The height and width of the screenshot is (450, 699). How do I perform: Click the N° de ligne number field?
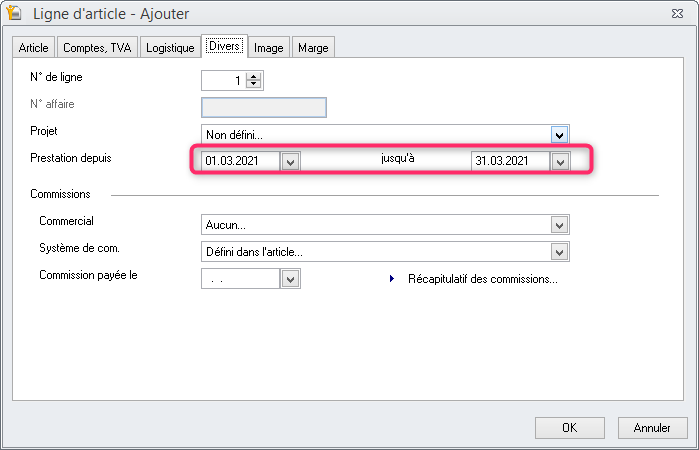(224, 82)
